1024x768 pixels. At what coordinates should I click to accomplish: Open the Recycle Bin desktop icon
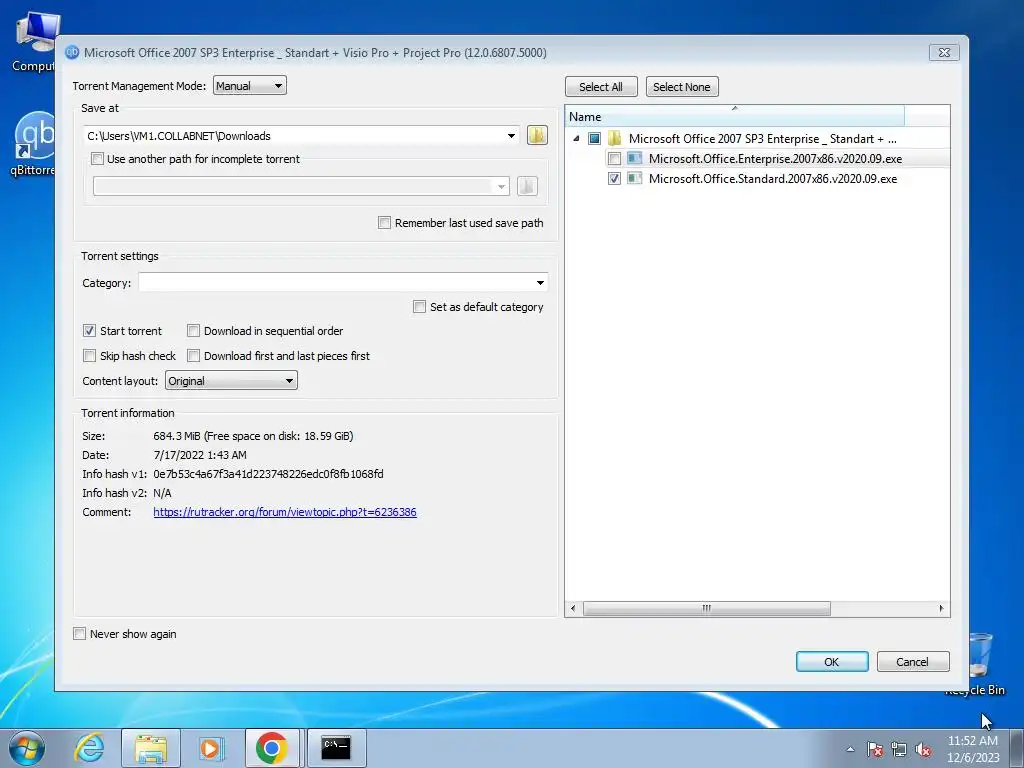(x=980, y=663)
